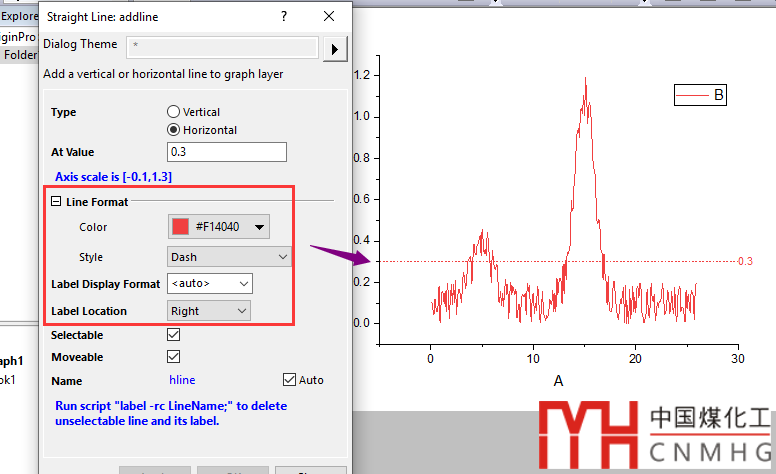The image size is (776, 474).
Task: Click the Folder item in Explorer panel
Action: tap(20, 55)
